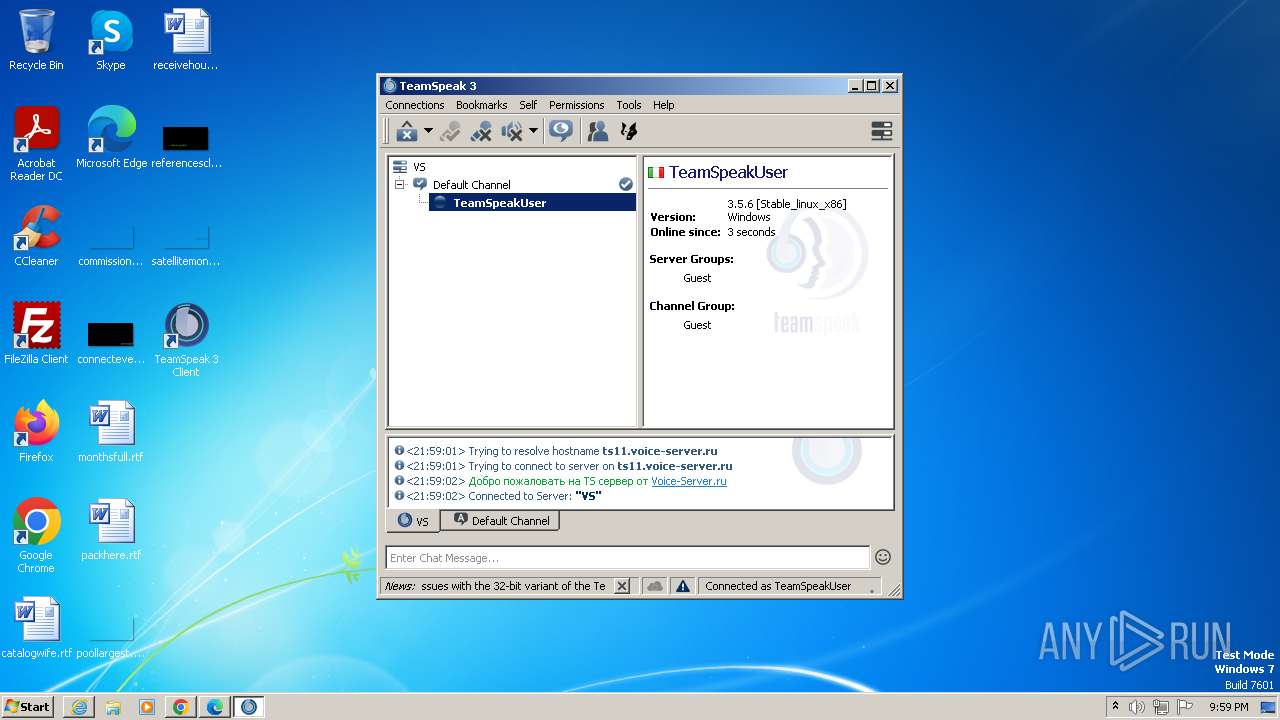
Task: Click the cloud sync status icon
Action: pyautogui.click(x=655, y=586)
